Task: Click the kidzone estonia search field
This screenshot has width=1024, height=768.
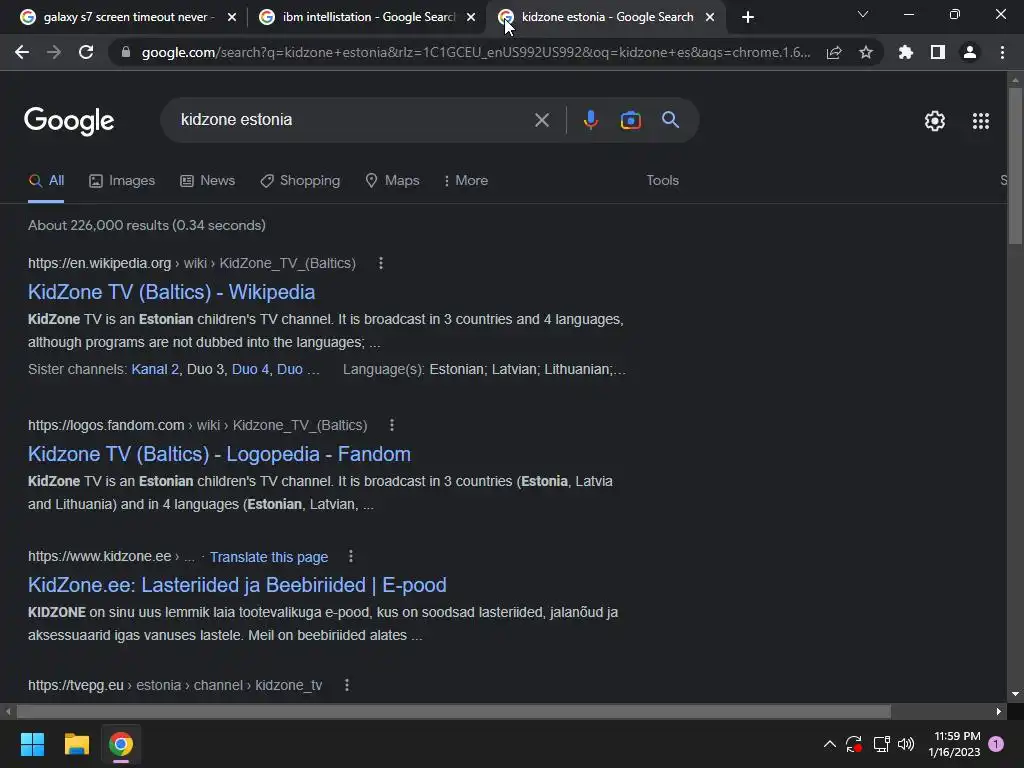Action: coord(353,120)
